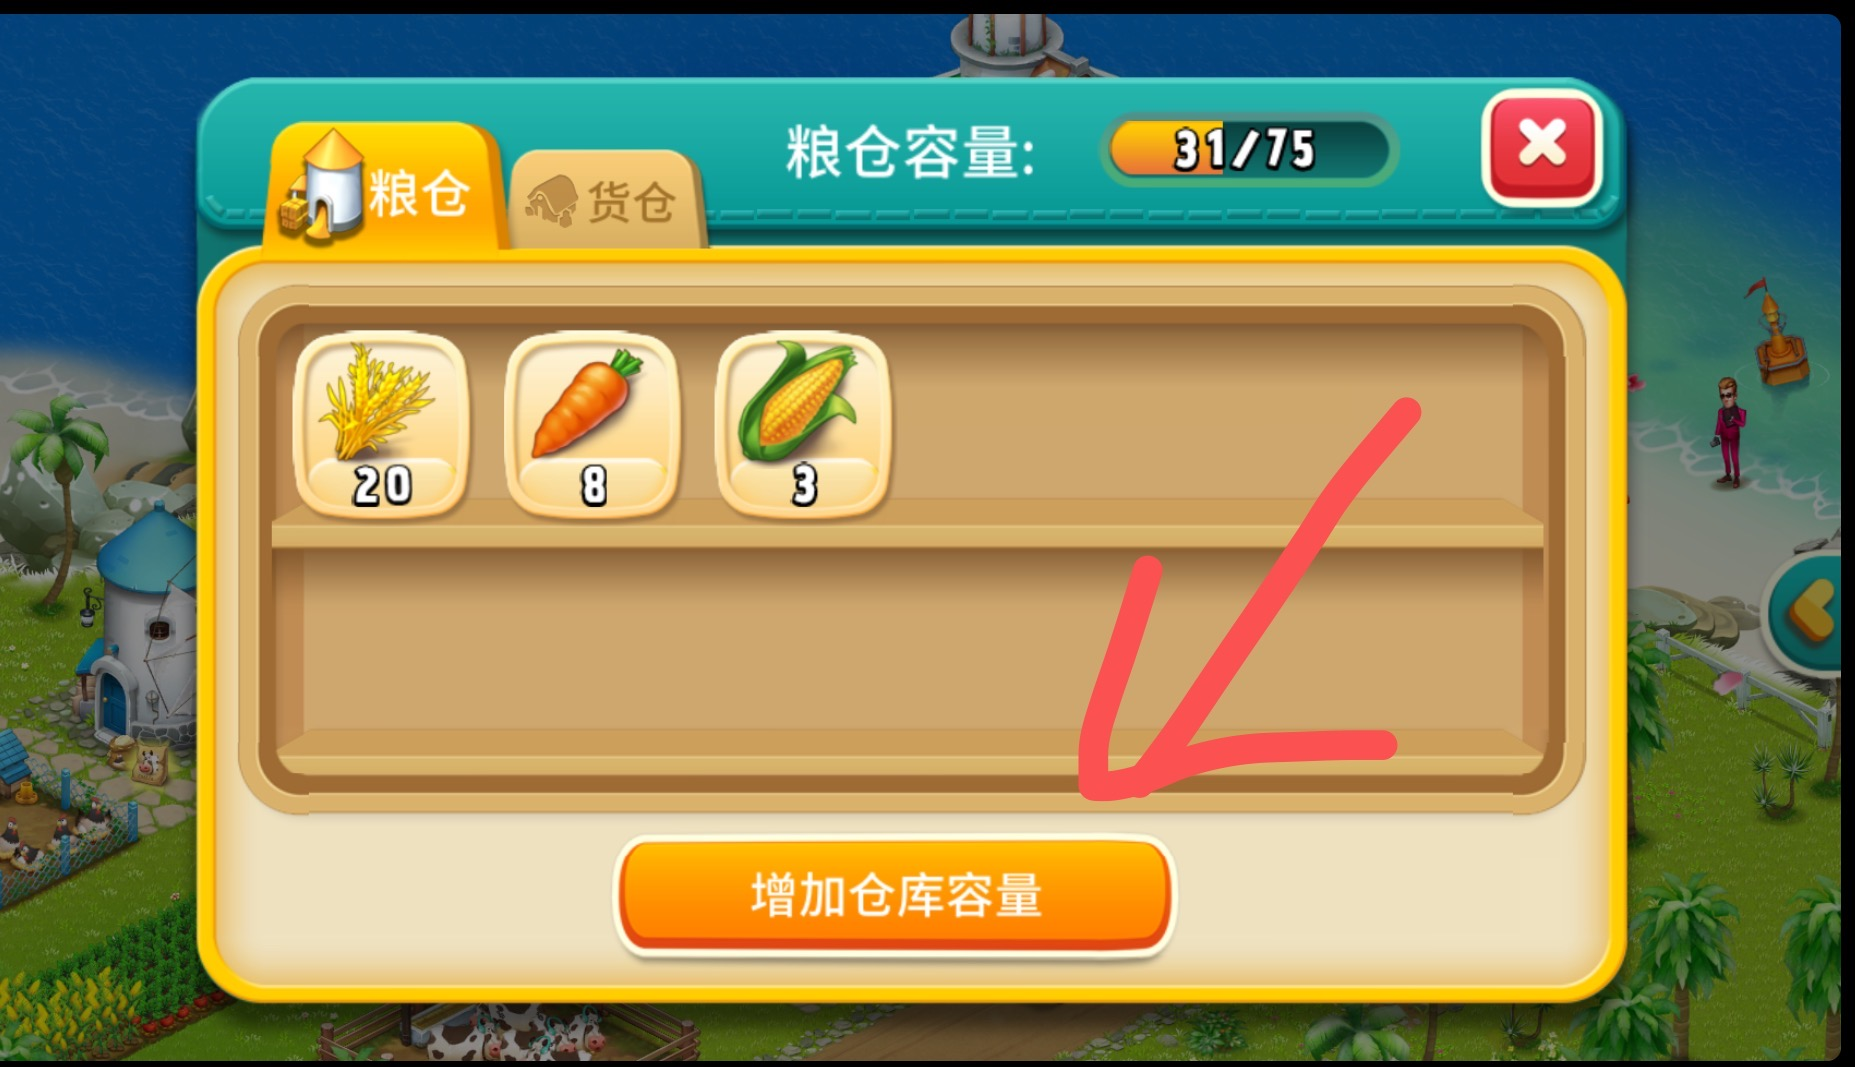Tap the silo icon on 粮仓 tab
Viewport: 1855px width, 1067px height.
click(x=322, y=187)
